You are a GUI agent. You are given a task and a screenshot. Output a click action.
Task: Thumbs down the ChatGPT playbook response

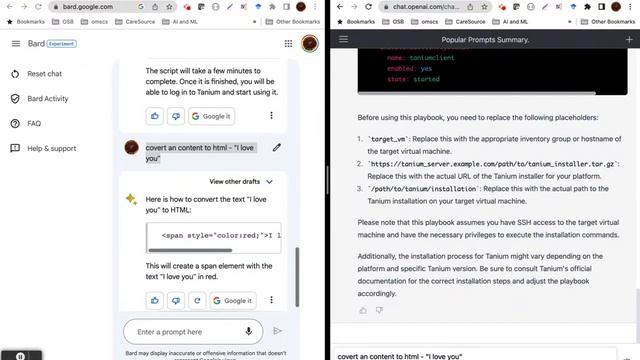(x=379, y=311)
